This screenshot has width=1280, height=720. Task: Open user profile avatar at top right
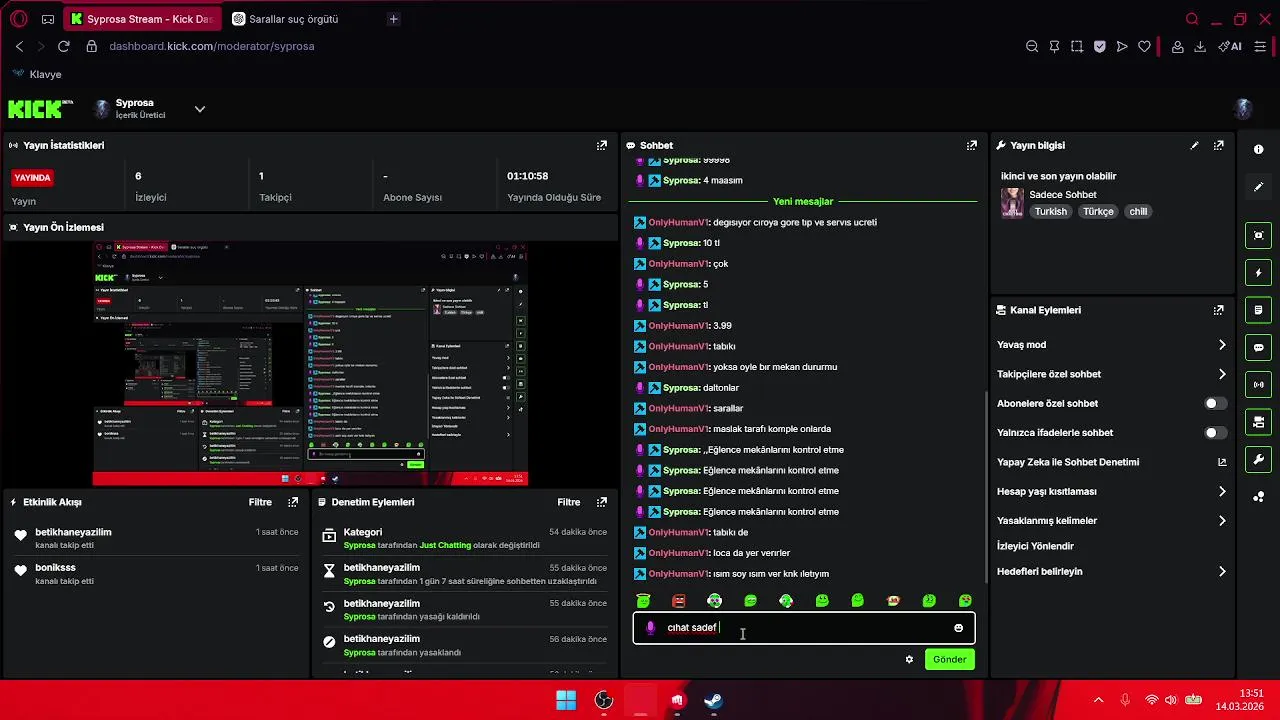click(x=1244, y=109)
